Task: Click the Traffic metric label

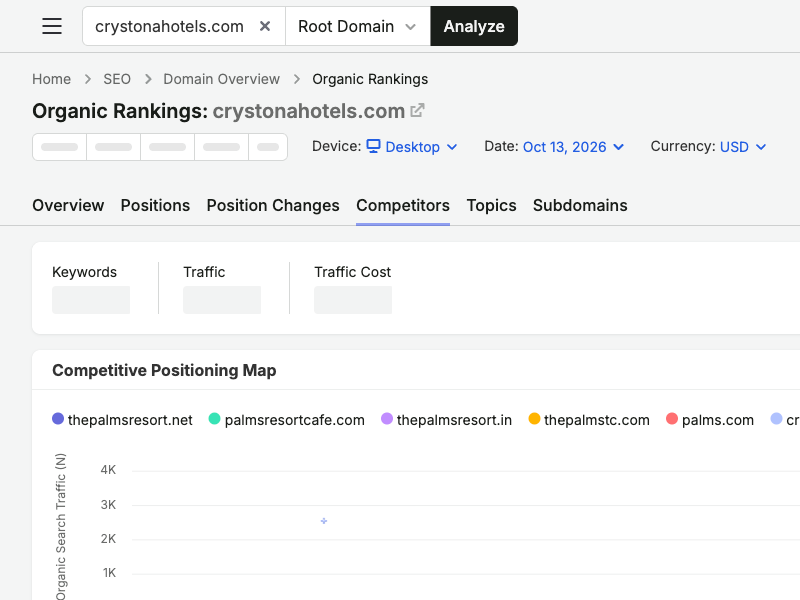Action: pyautogui.click(x=204, y=272)
